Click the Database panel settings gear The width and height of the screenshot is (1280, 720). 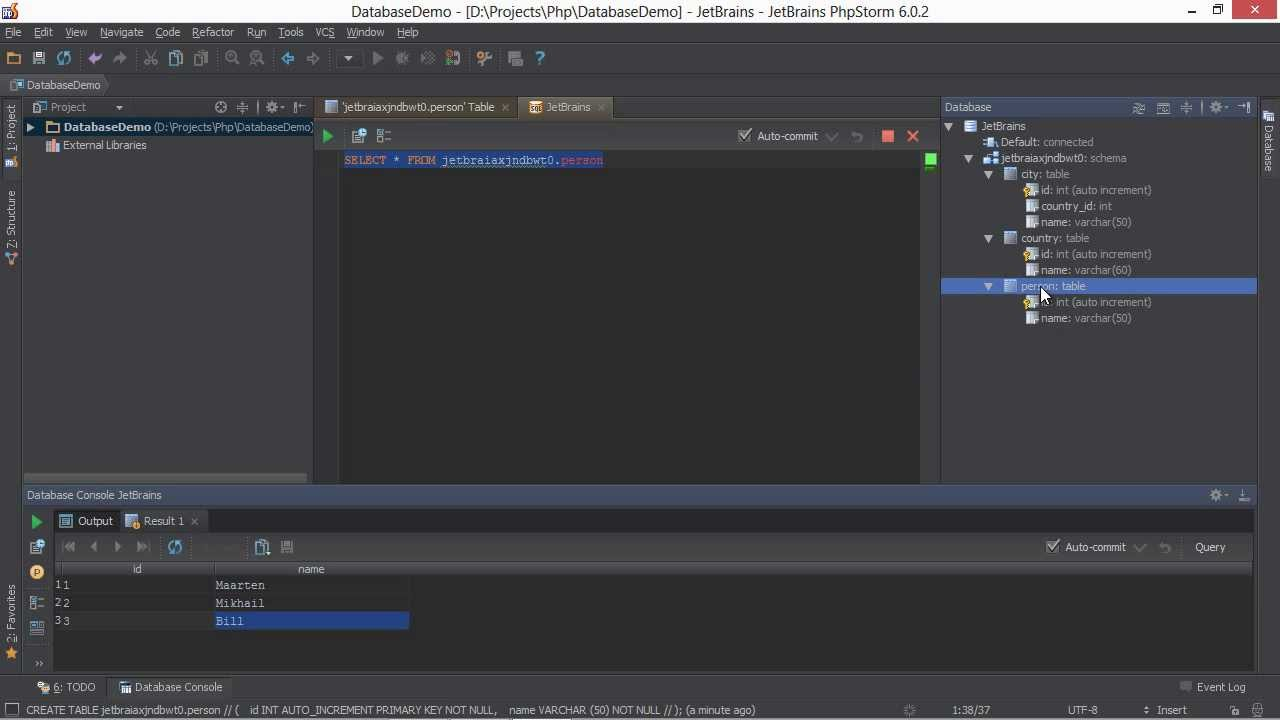(x=1218, y=107)
